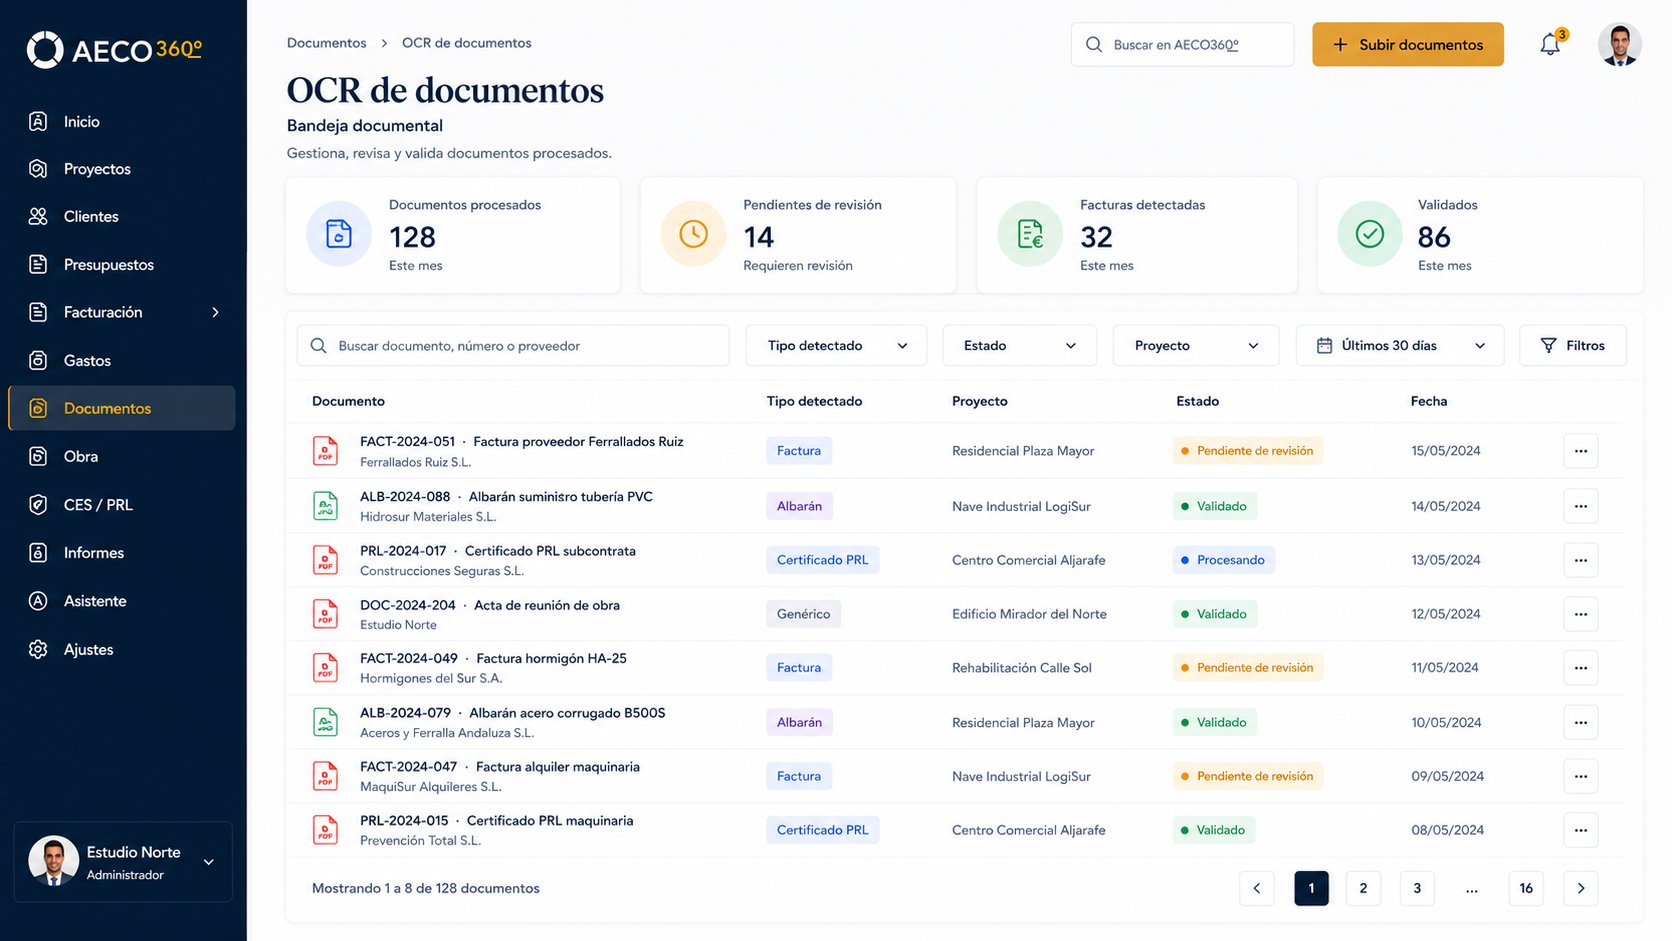Image resolution: width=1672 pixels, height=941 pixels.
Task: Click the Pendientes de revisión clock icon
Action: pos(693,234)
